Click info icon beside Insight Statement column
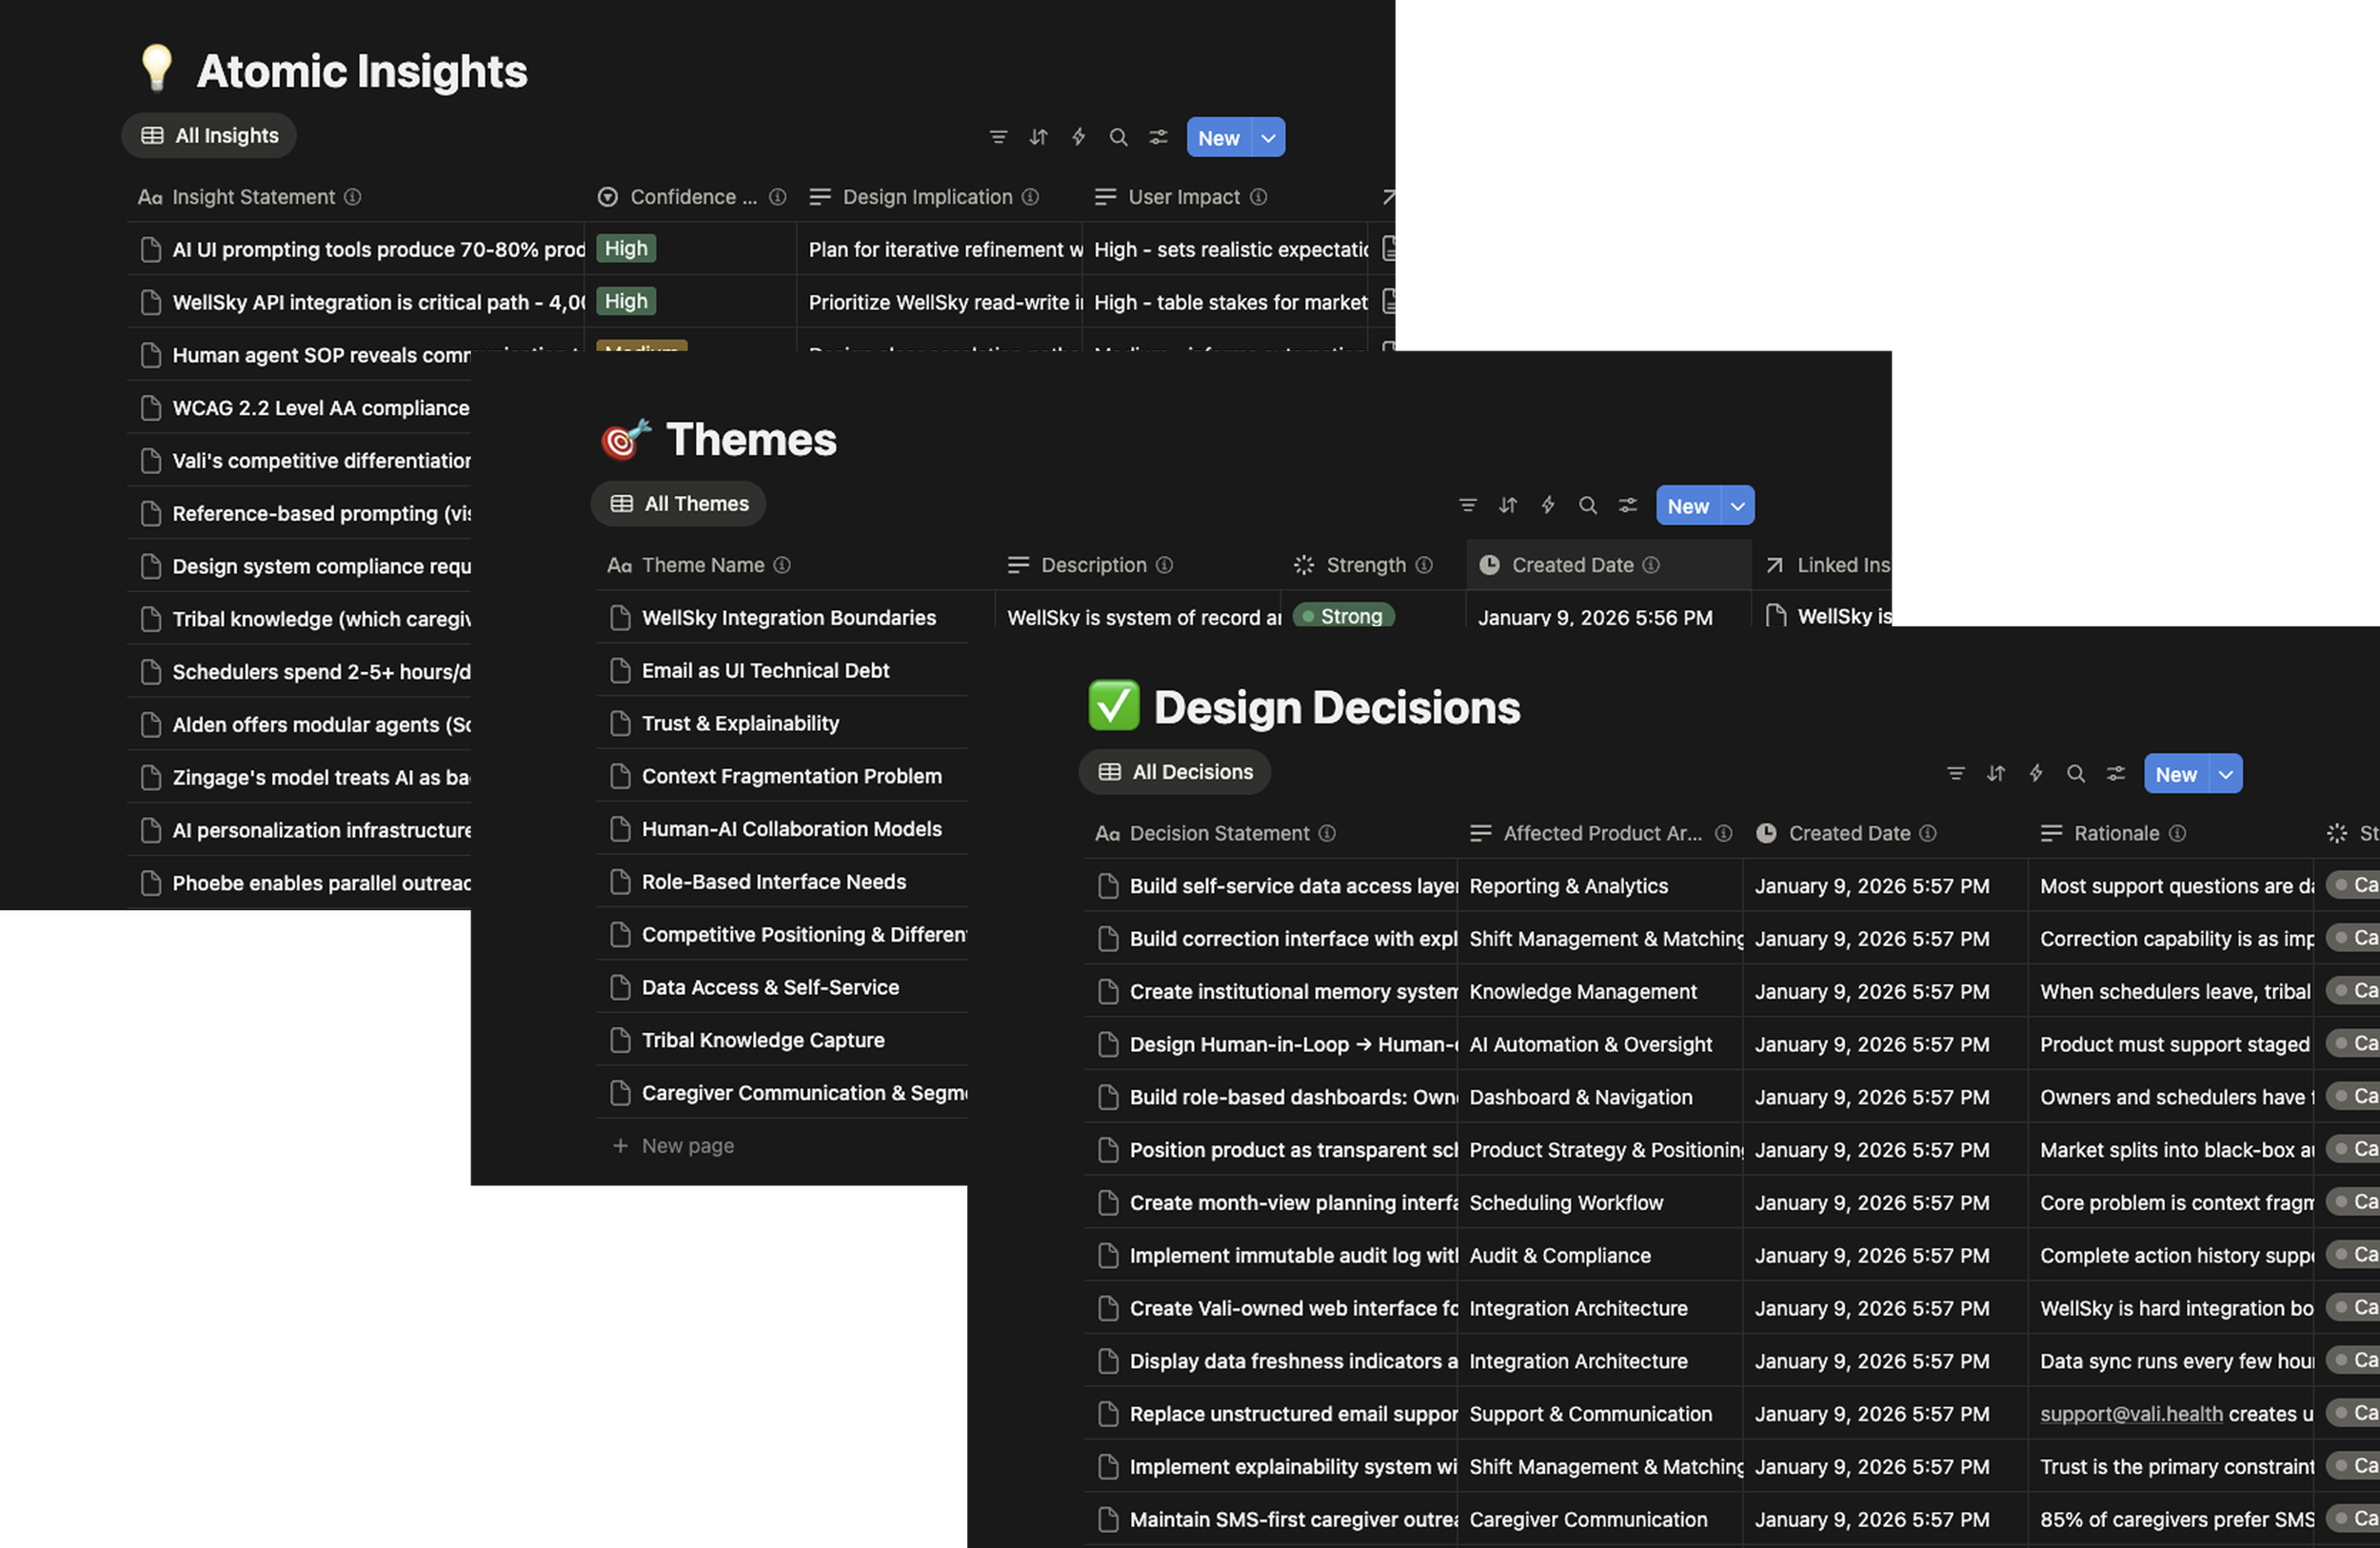The height and width of the screenshot is (1548, 2380). pyautogui.click(x=352, y=197)
